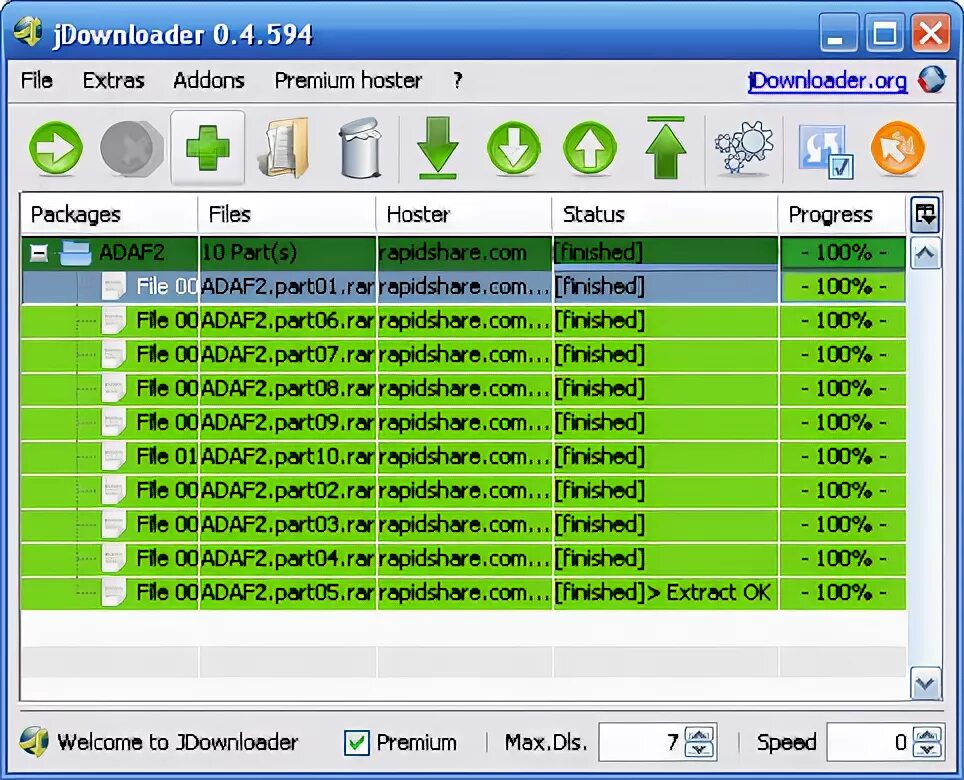Select the ADAF2.part08.rar file row
The height and width of the screenshot is (780, 964).
[464, 389]
